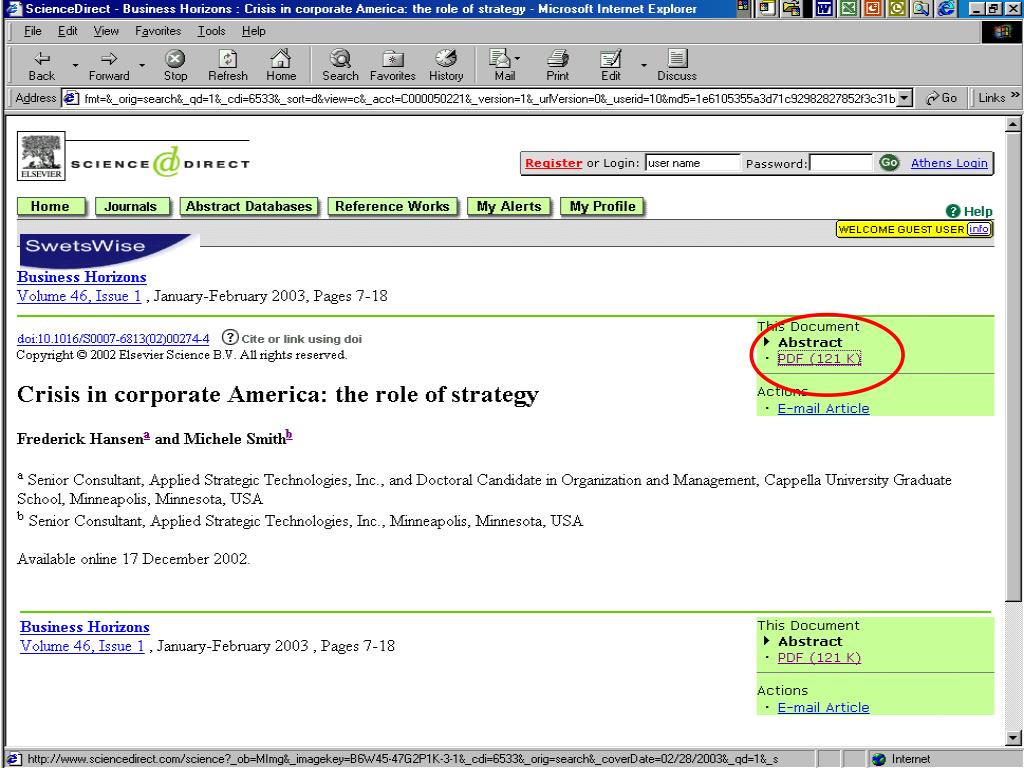
Task: Open the Tools menu
Action: [212, 31]
